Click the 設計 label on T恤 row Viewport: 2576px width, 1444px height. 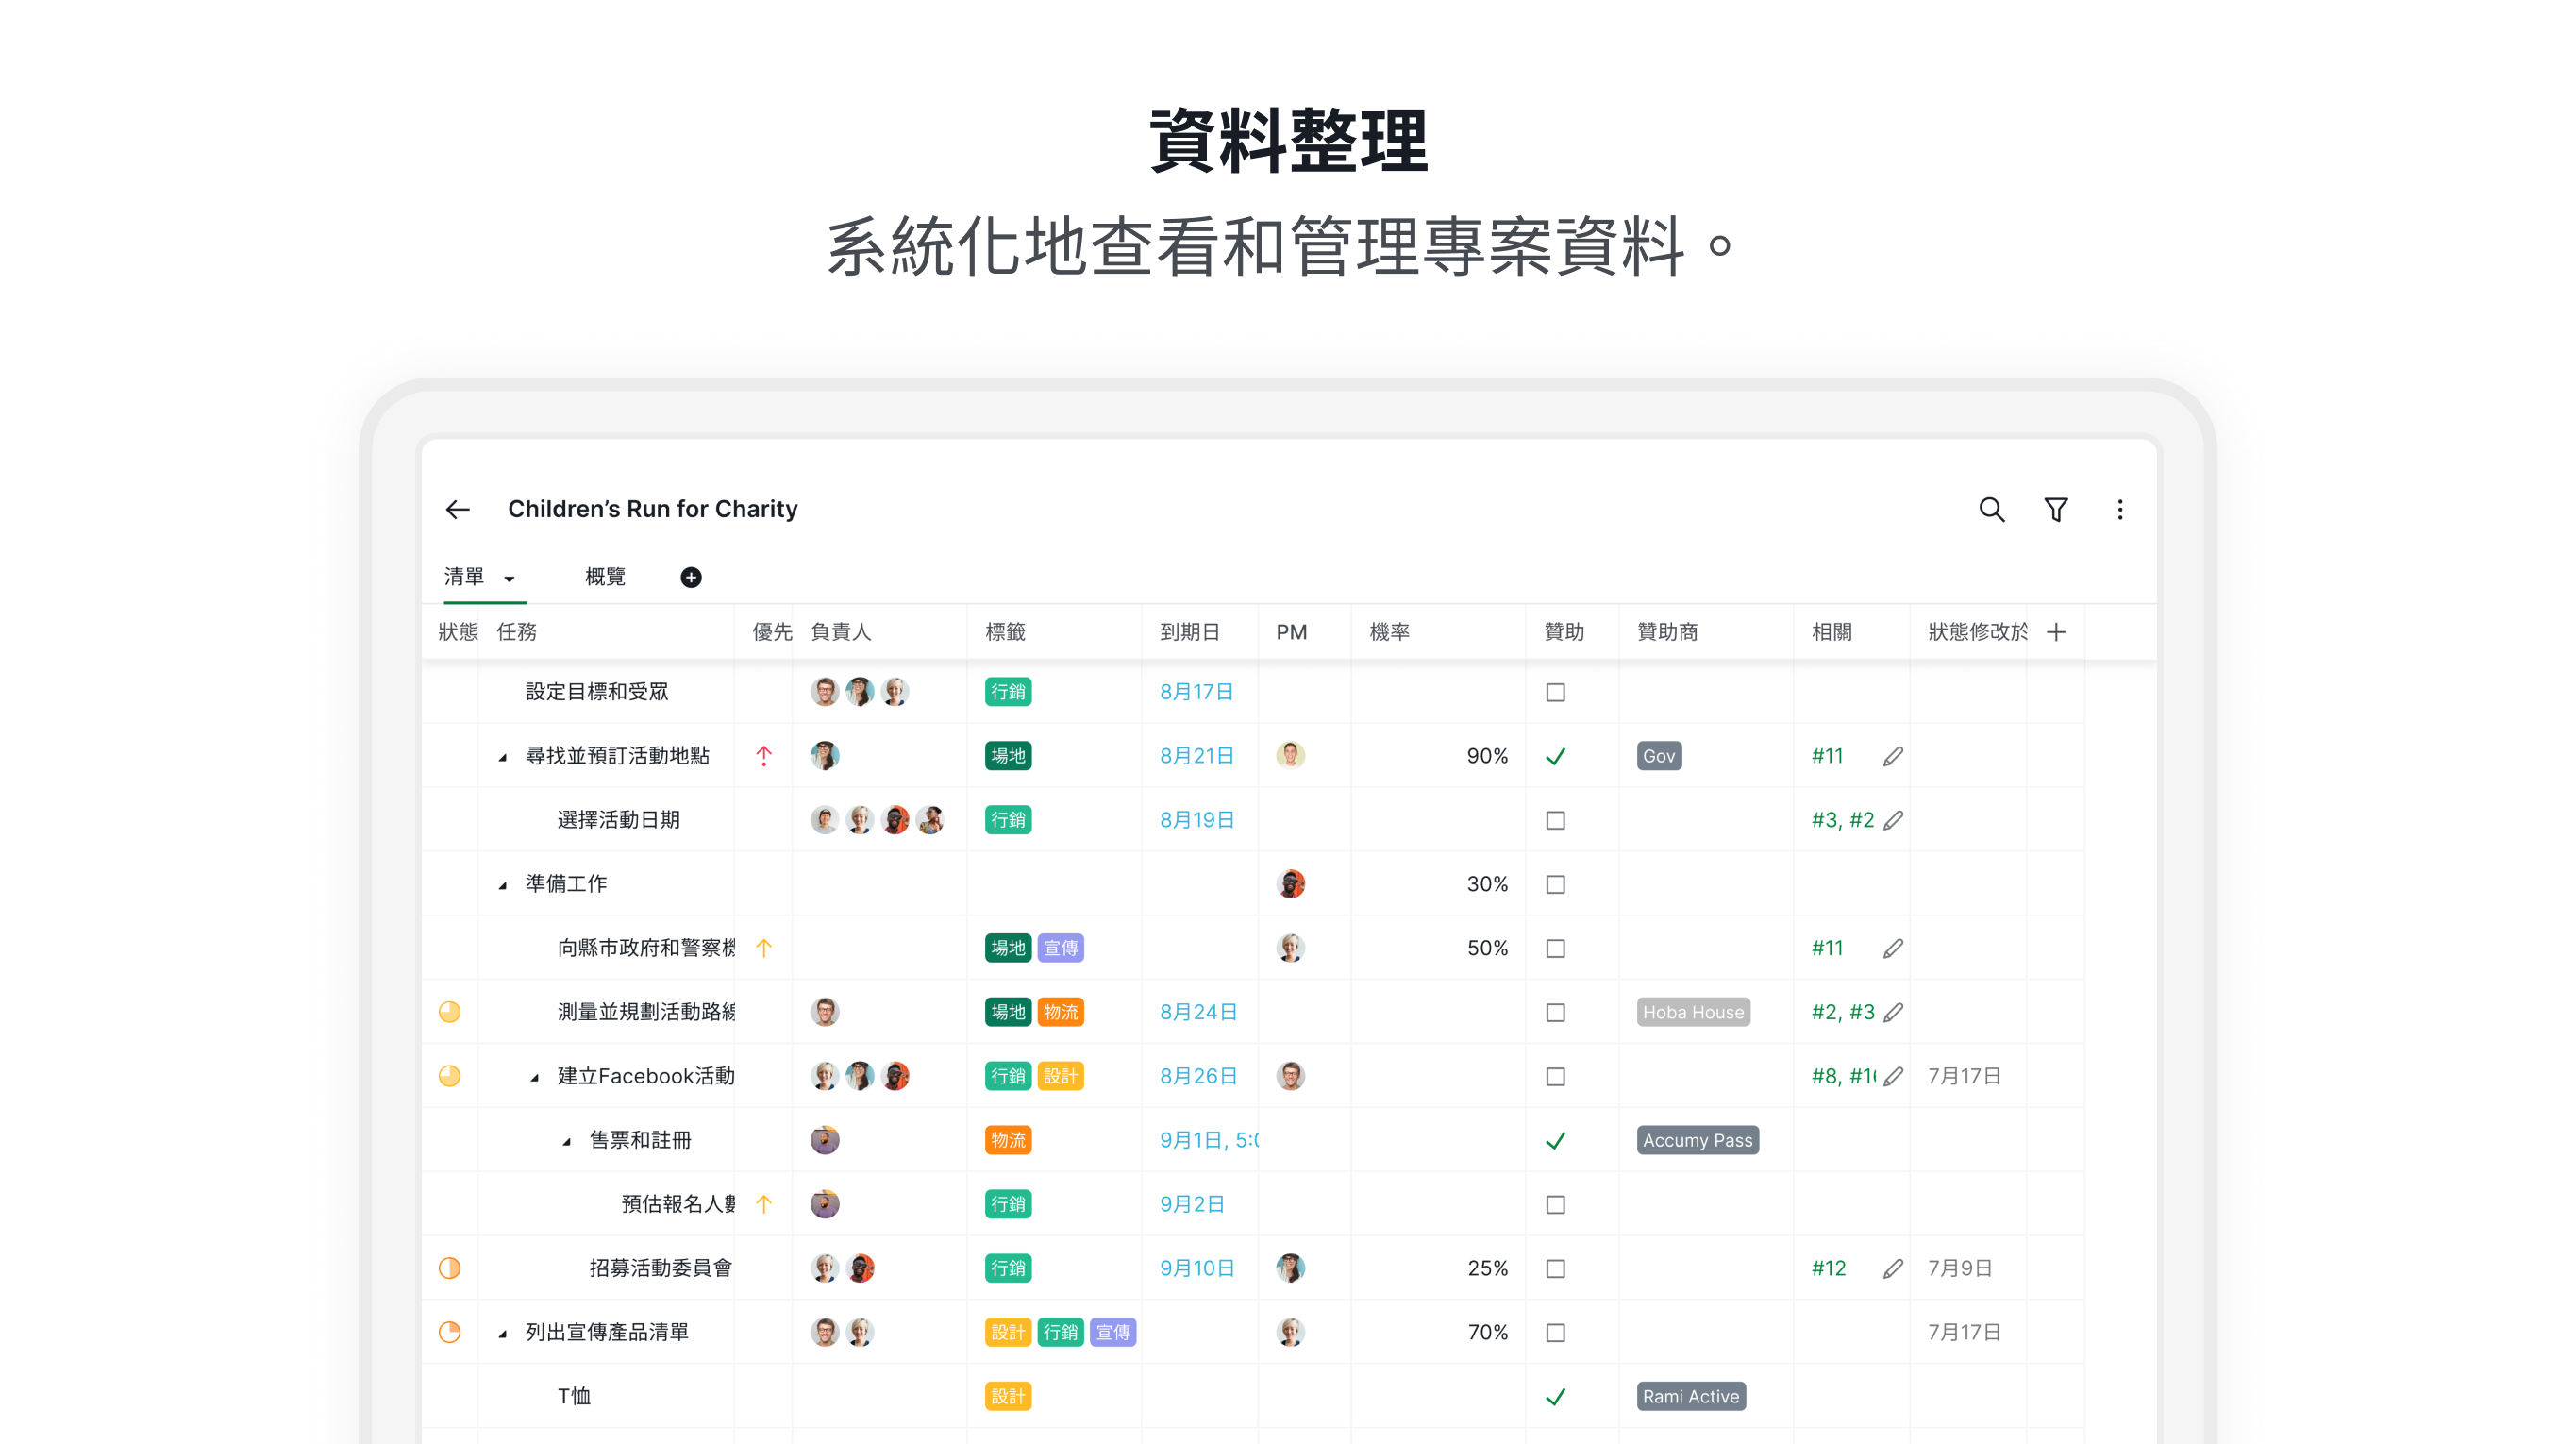click(1008, 1396)
